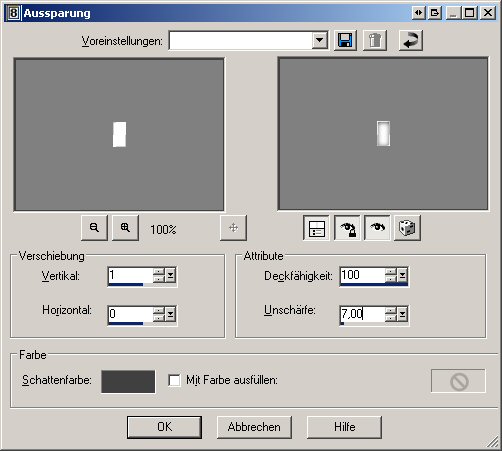Confirm the dialog with OK
Image resolution: width=502 pixels, height=451 pixels.
tap(164, 427)
